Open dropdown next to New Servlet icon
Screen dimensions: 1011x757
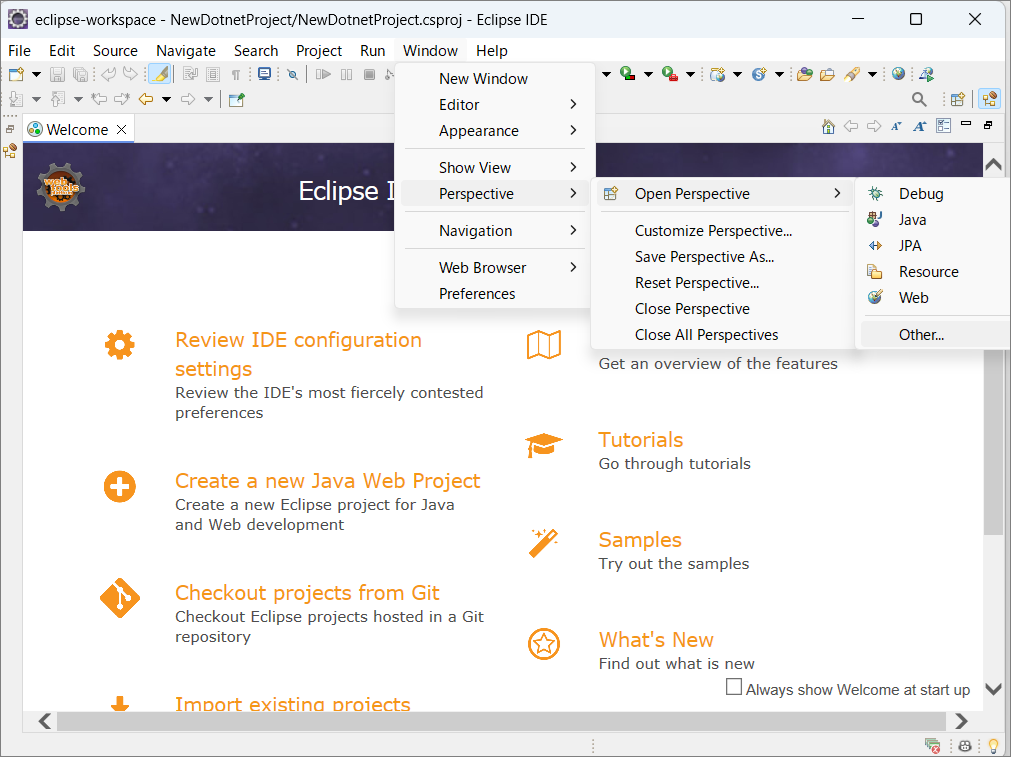(x=779, y=74)
